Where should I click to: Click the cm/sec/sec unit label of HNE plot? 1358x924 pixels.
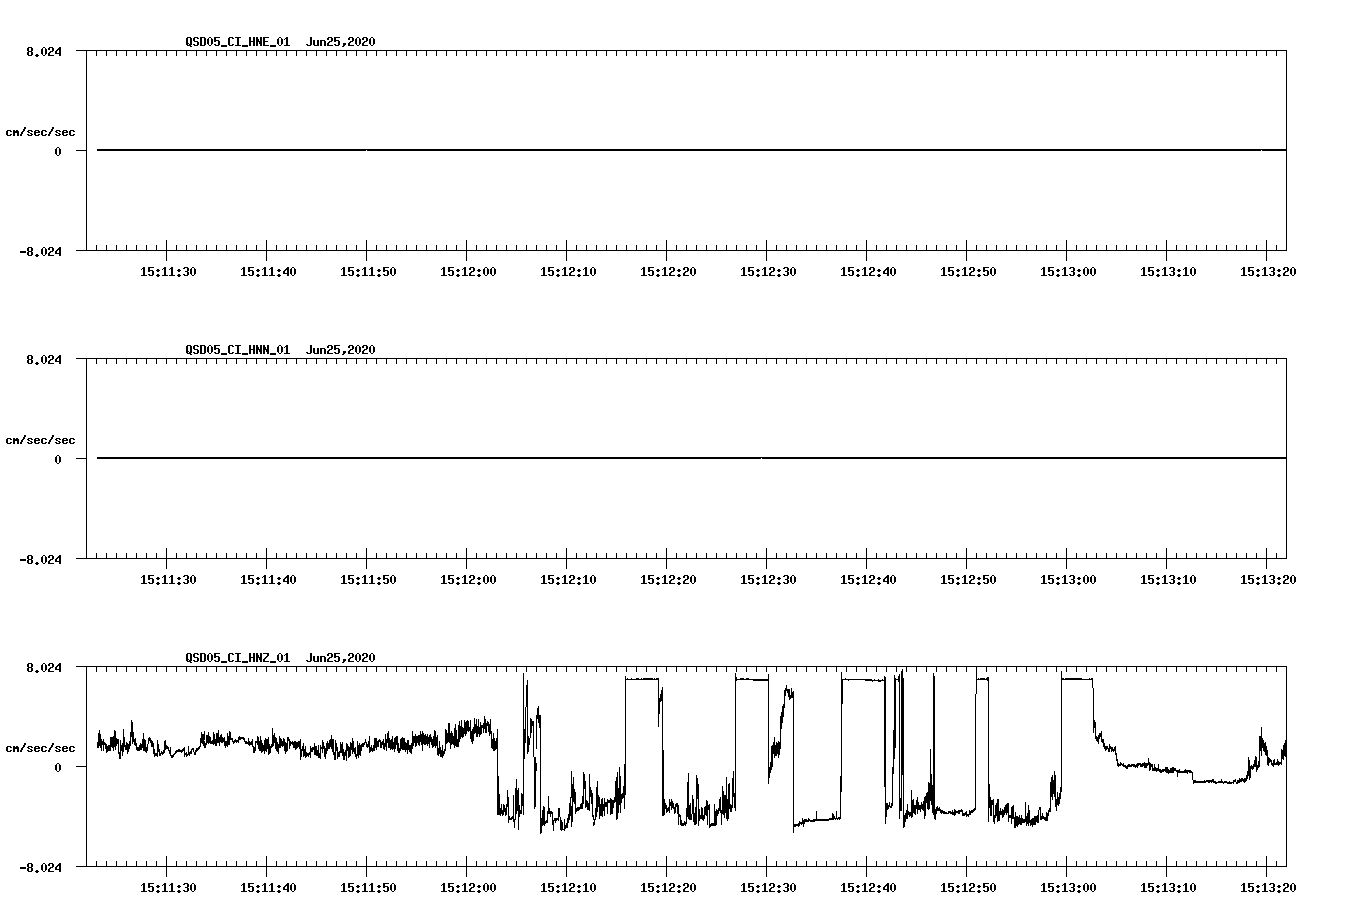[41, 132]
